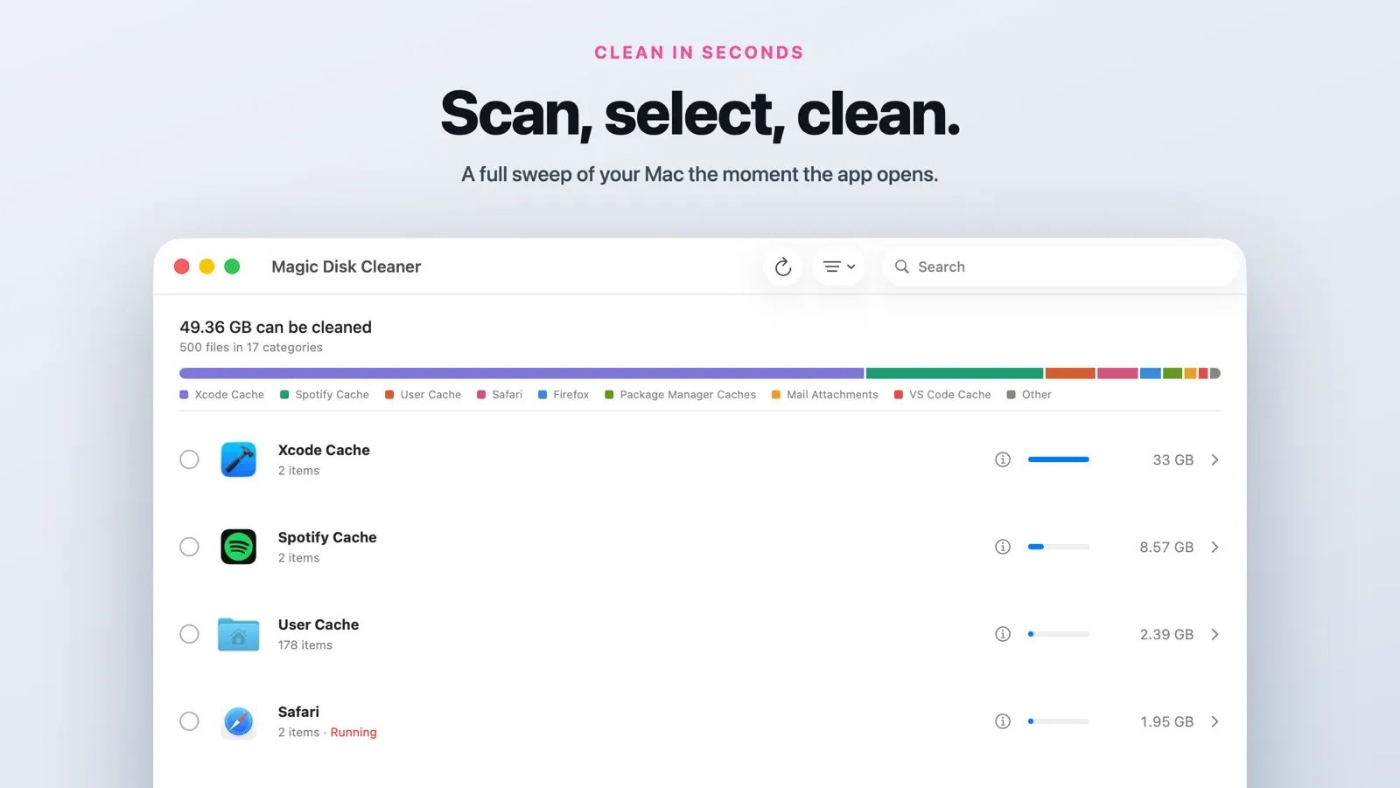This screenshot has width=1400, height=788.
Task: Click the User Cache folder icon
Action: tap(238, 634)
